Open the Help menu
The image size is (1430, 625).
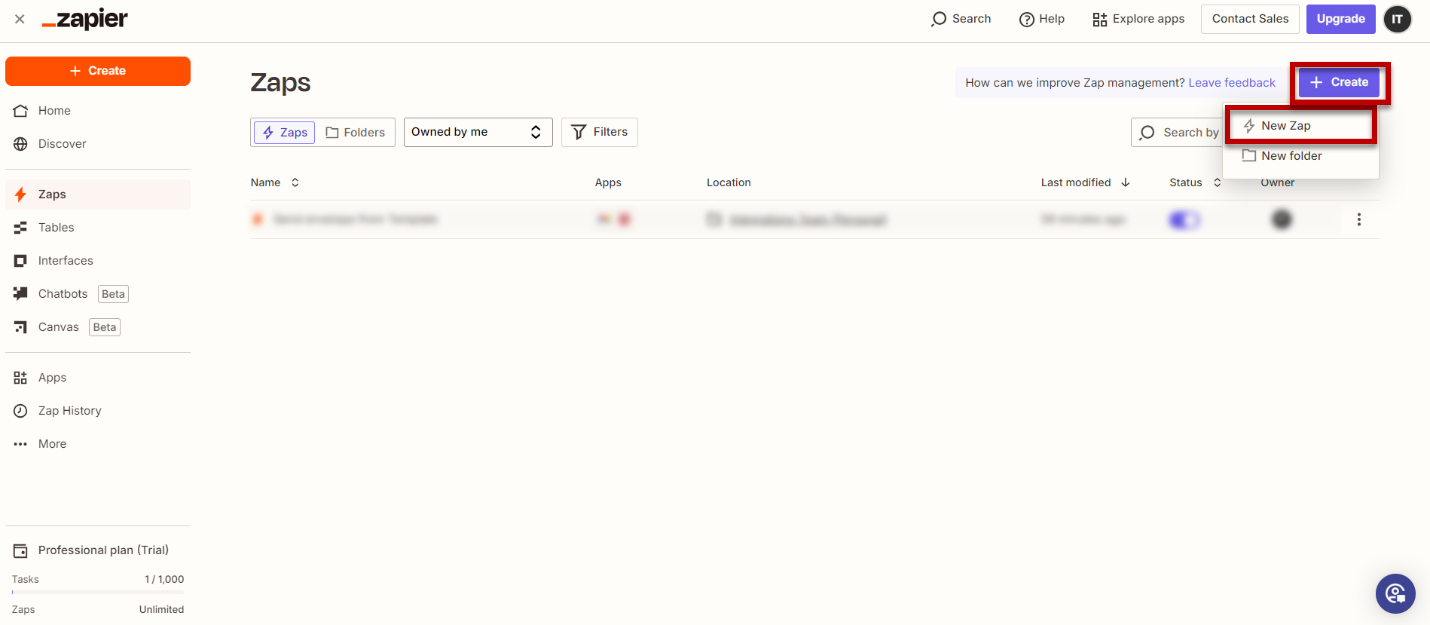pyautogui.click(x=1042, y=19)
